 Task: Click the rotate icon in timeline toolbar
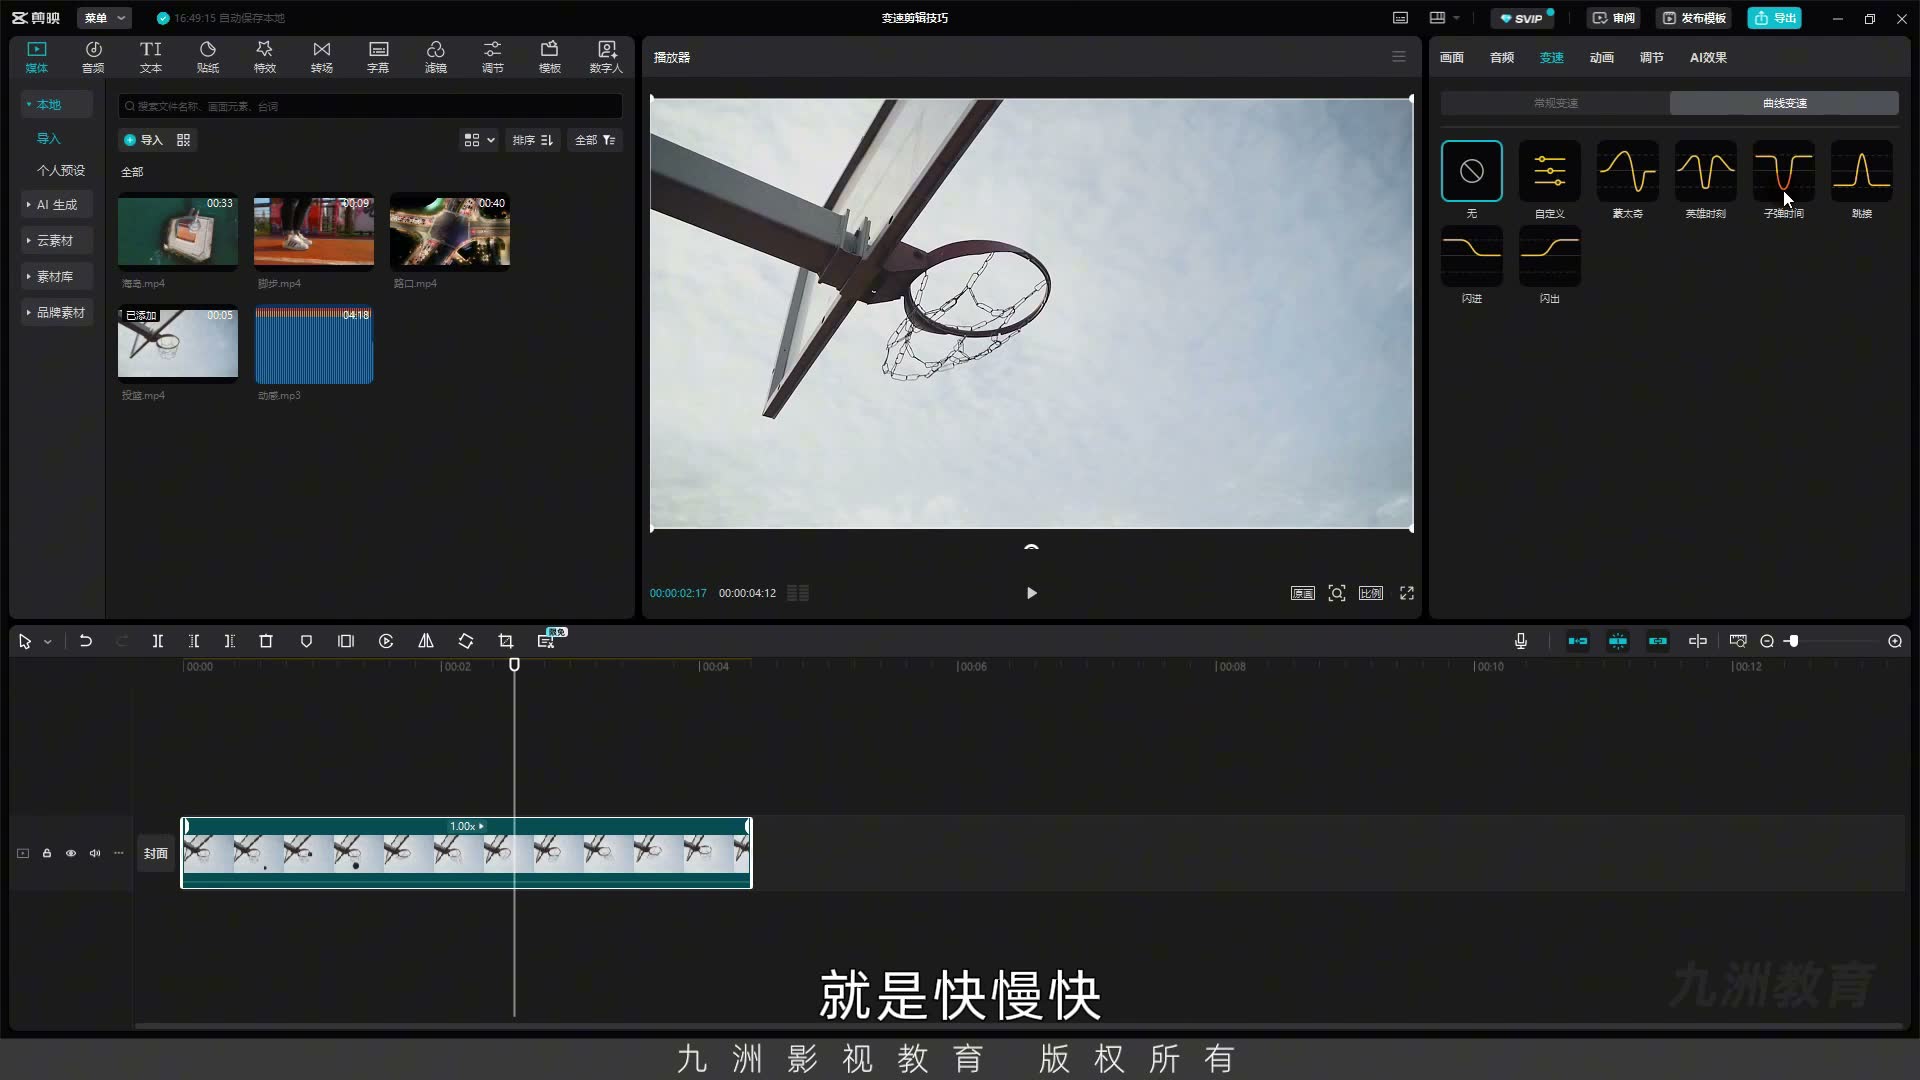tap(466, 641)
